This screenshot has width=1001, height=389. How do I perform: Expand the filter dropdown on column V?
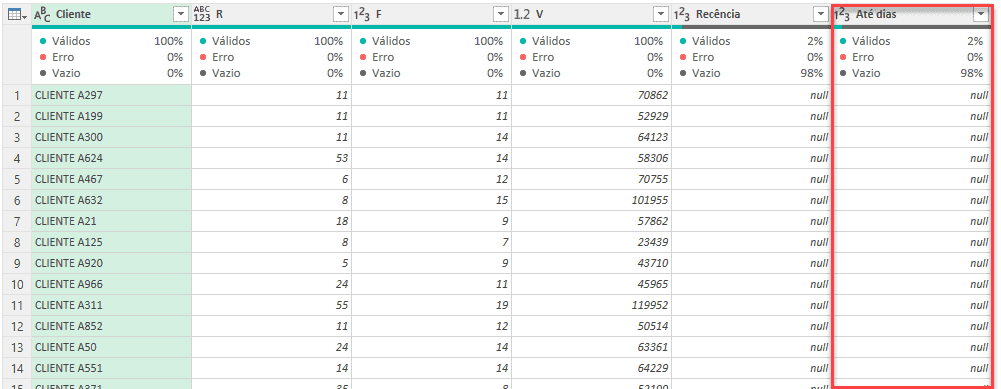click(x=660, y=15)
